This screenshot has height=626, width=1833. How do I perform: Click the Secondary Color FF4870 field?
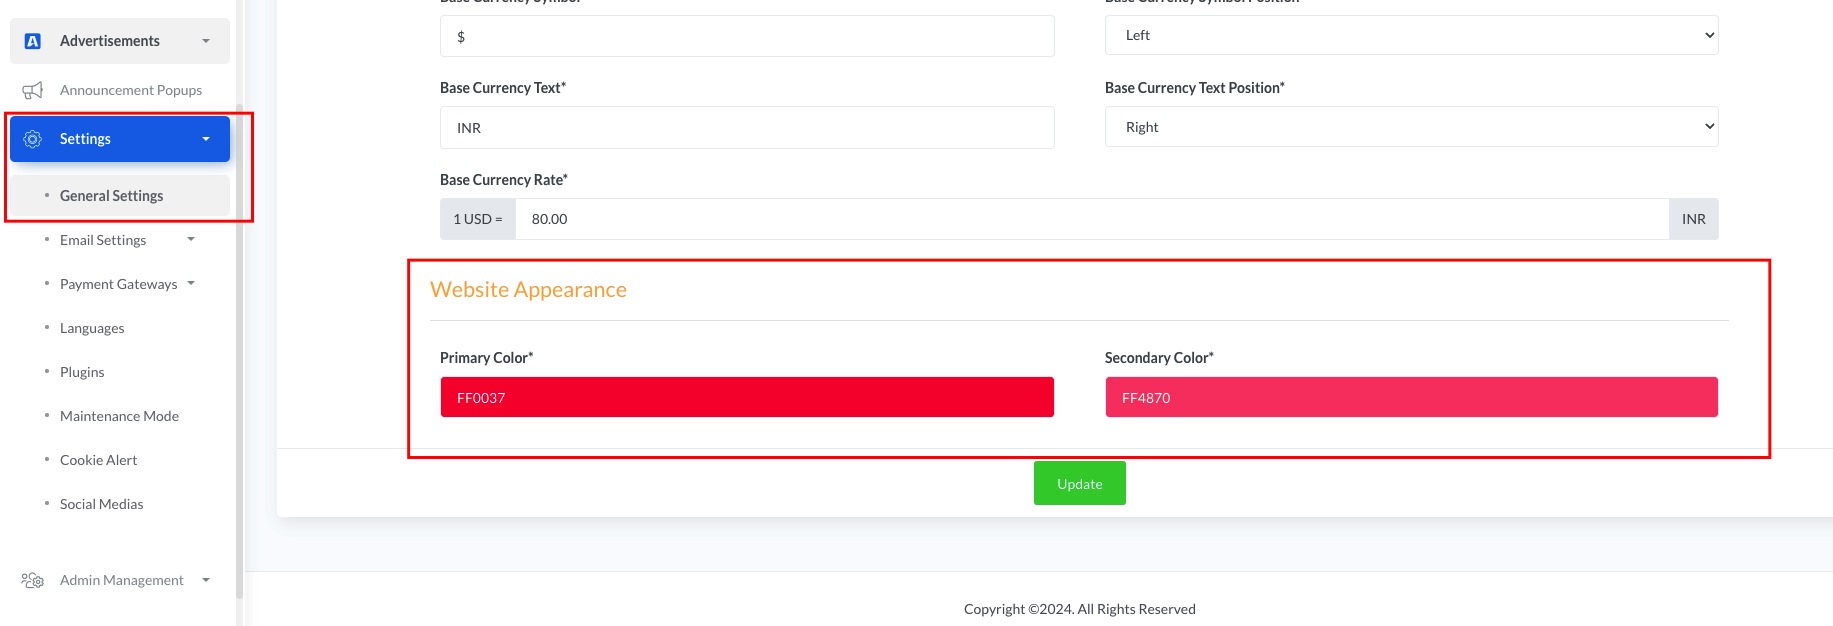tap(1411, 397)
